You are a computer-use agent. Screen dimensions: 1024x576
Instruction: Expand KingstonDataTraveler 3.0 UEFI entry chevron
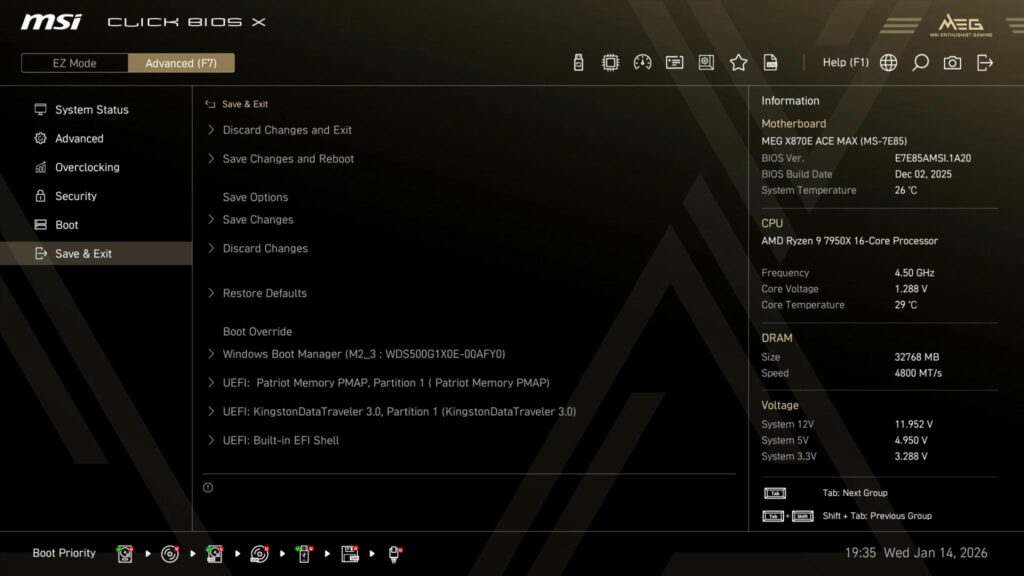tap(211, 411)
